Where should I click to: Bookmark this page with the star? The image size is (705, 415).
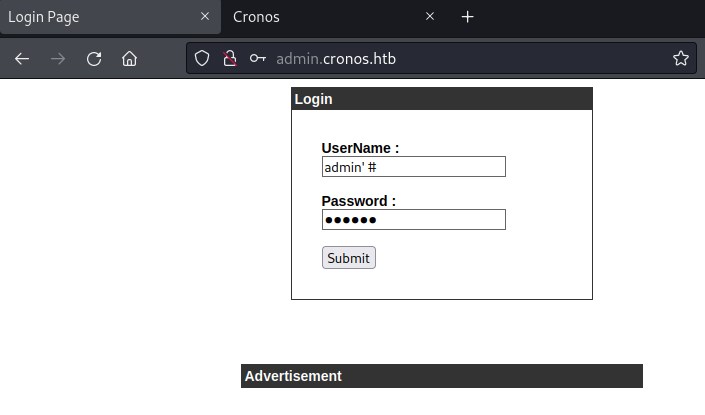pos(680,59)
